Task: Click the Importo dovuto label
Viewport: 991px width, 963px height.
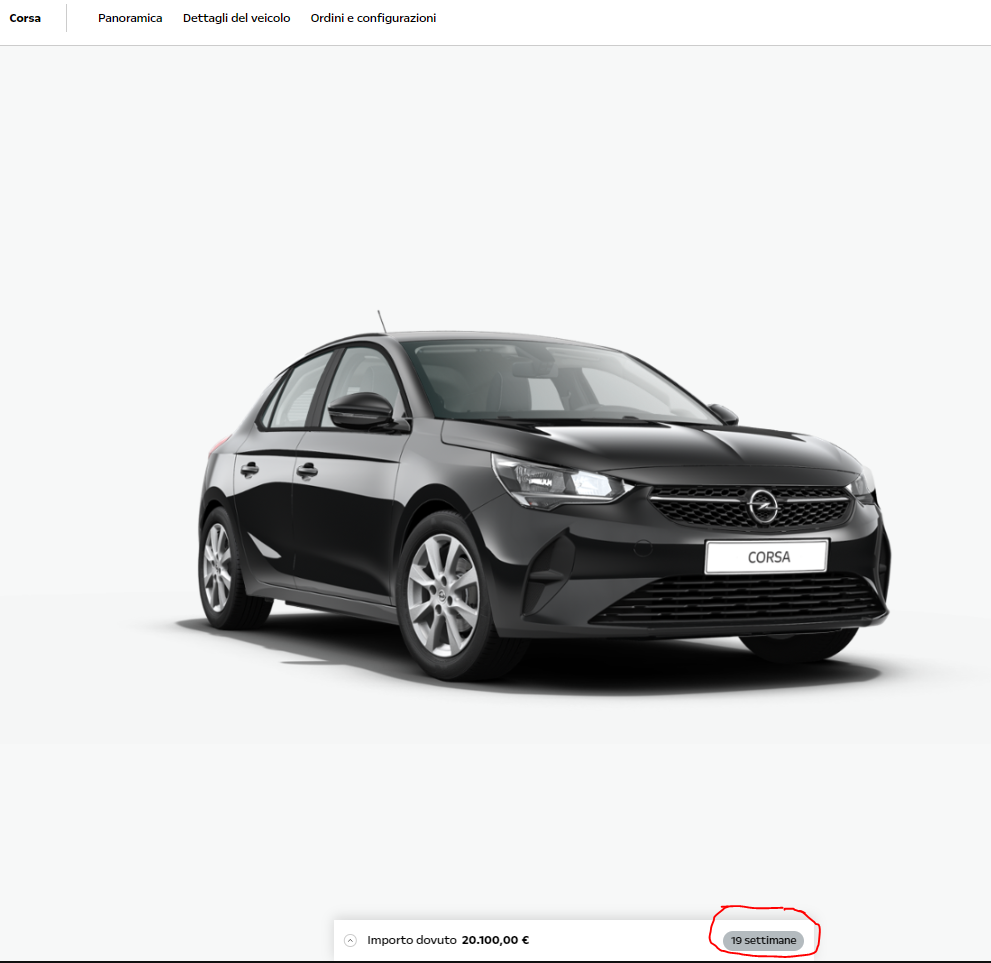Action: pyautogui.click(x=411, y=940)
